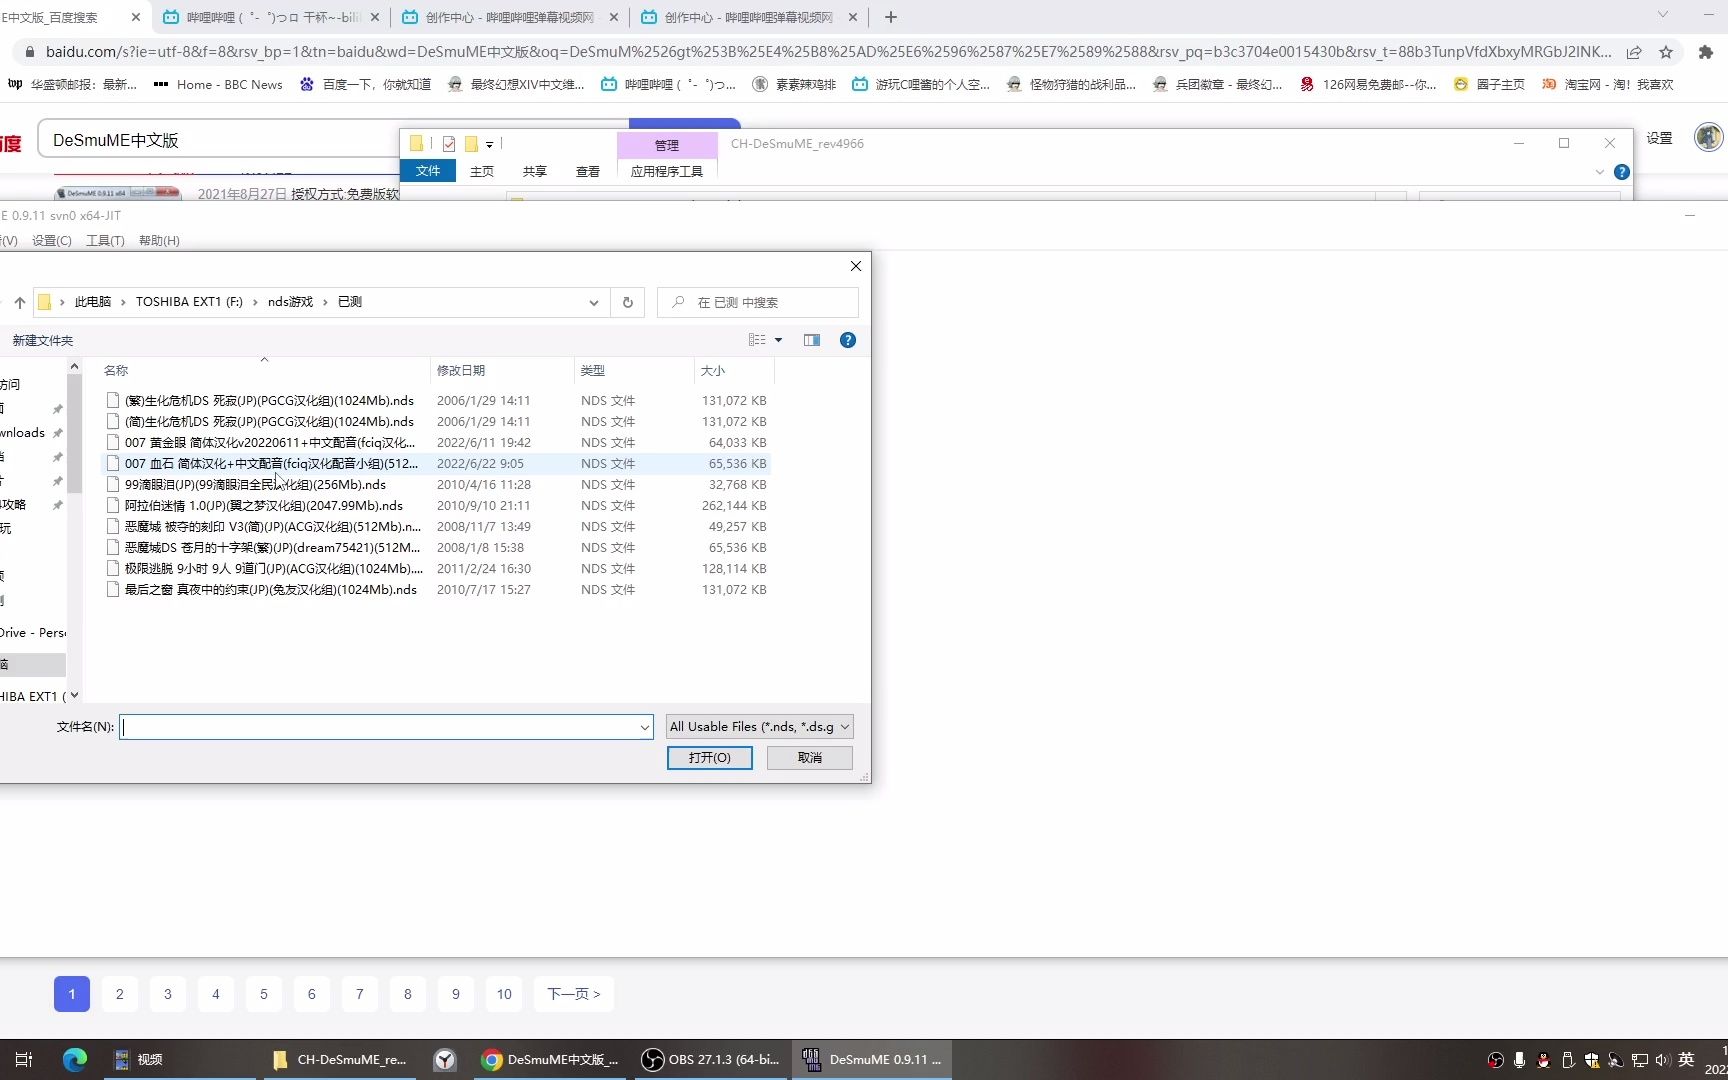Open Home - BBC News bookmark
The image size is (1728, 1080).
[218, 85]
